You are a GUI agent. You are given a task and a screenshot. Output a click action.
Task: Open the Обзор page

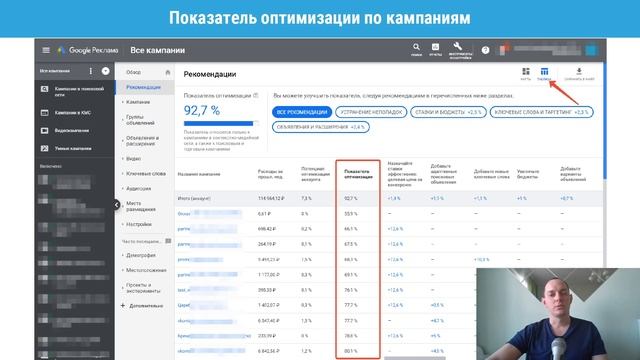[x=133, y=72]
